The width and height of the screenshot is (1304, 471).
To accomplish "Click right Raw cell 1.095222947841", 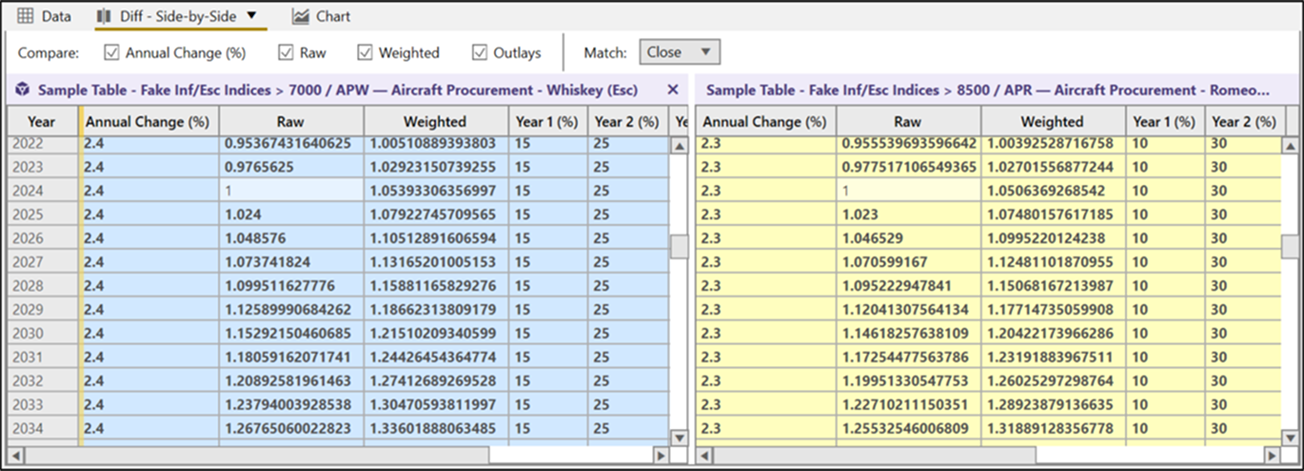I will coord(908,285).
